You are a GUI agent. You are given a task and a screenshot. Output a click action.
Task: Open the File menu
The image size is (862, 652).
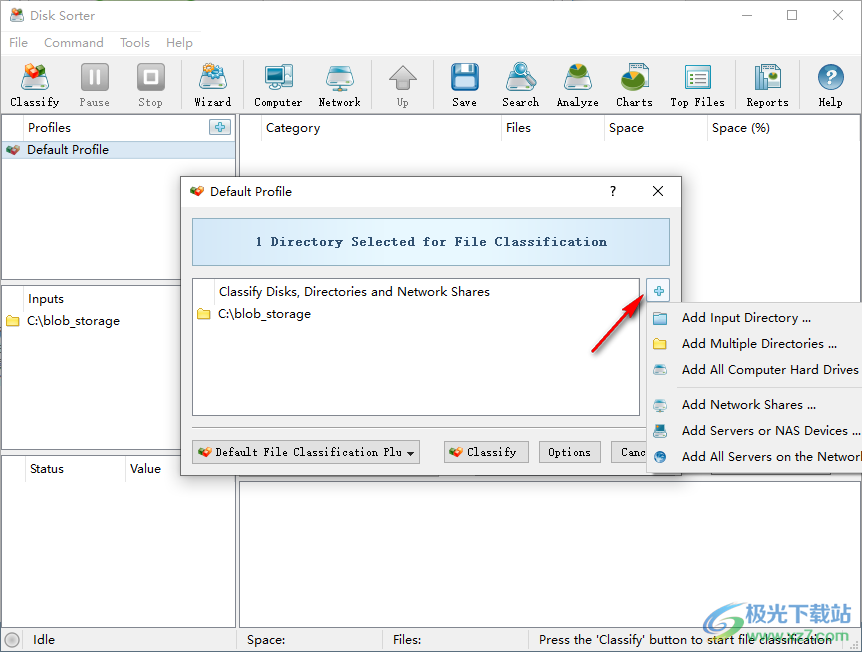pyautogui.click(x=18, y=42)
